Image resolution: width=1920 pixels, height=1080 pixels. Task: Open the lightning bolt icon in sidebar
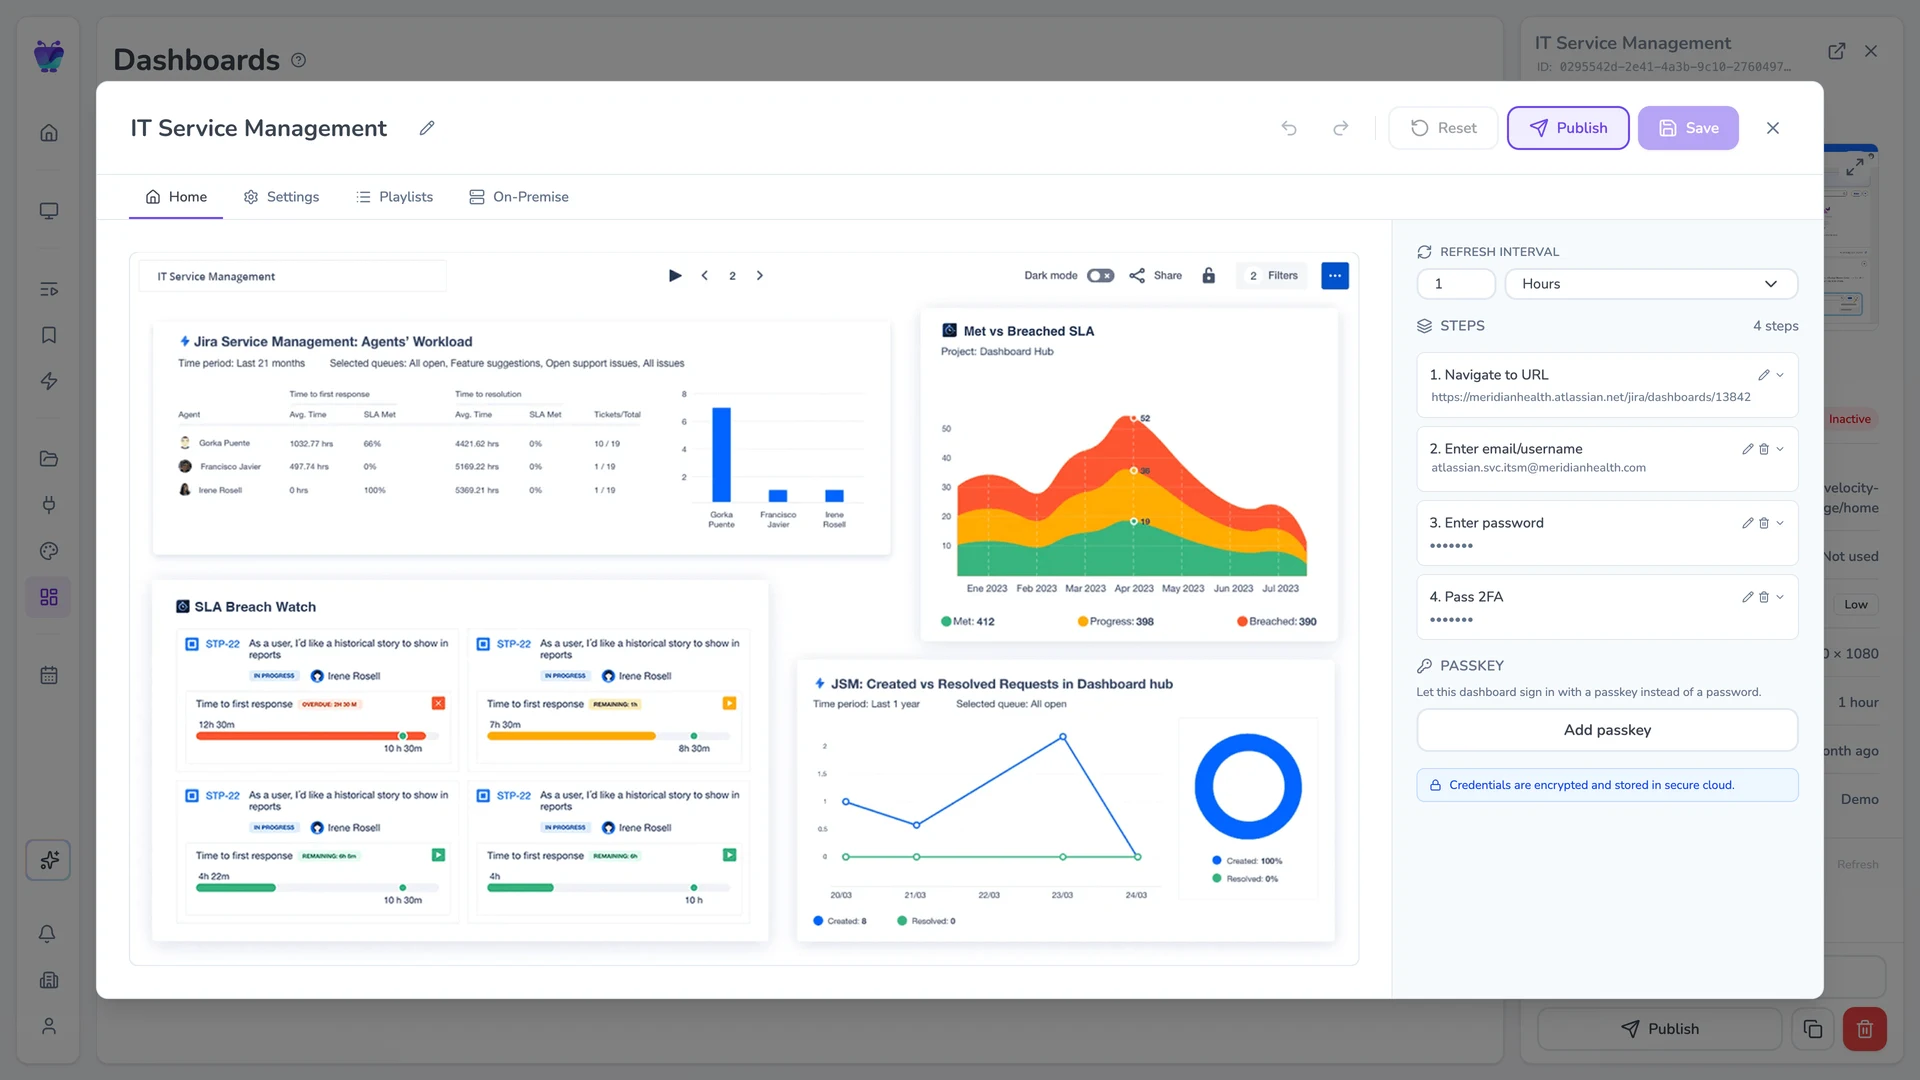[48, 381]
